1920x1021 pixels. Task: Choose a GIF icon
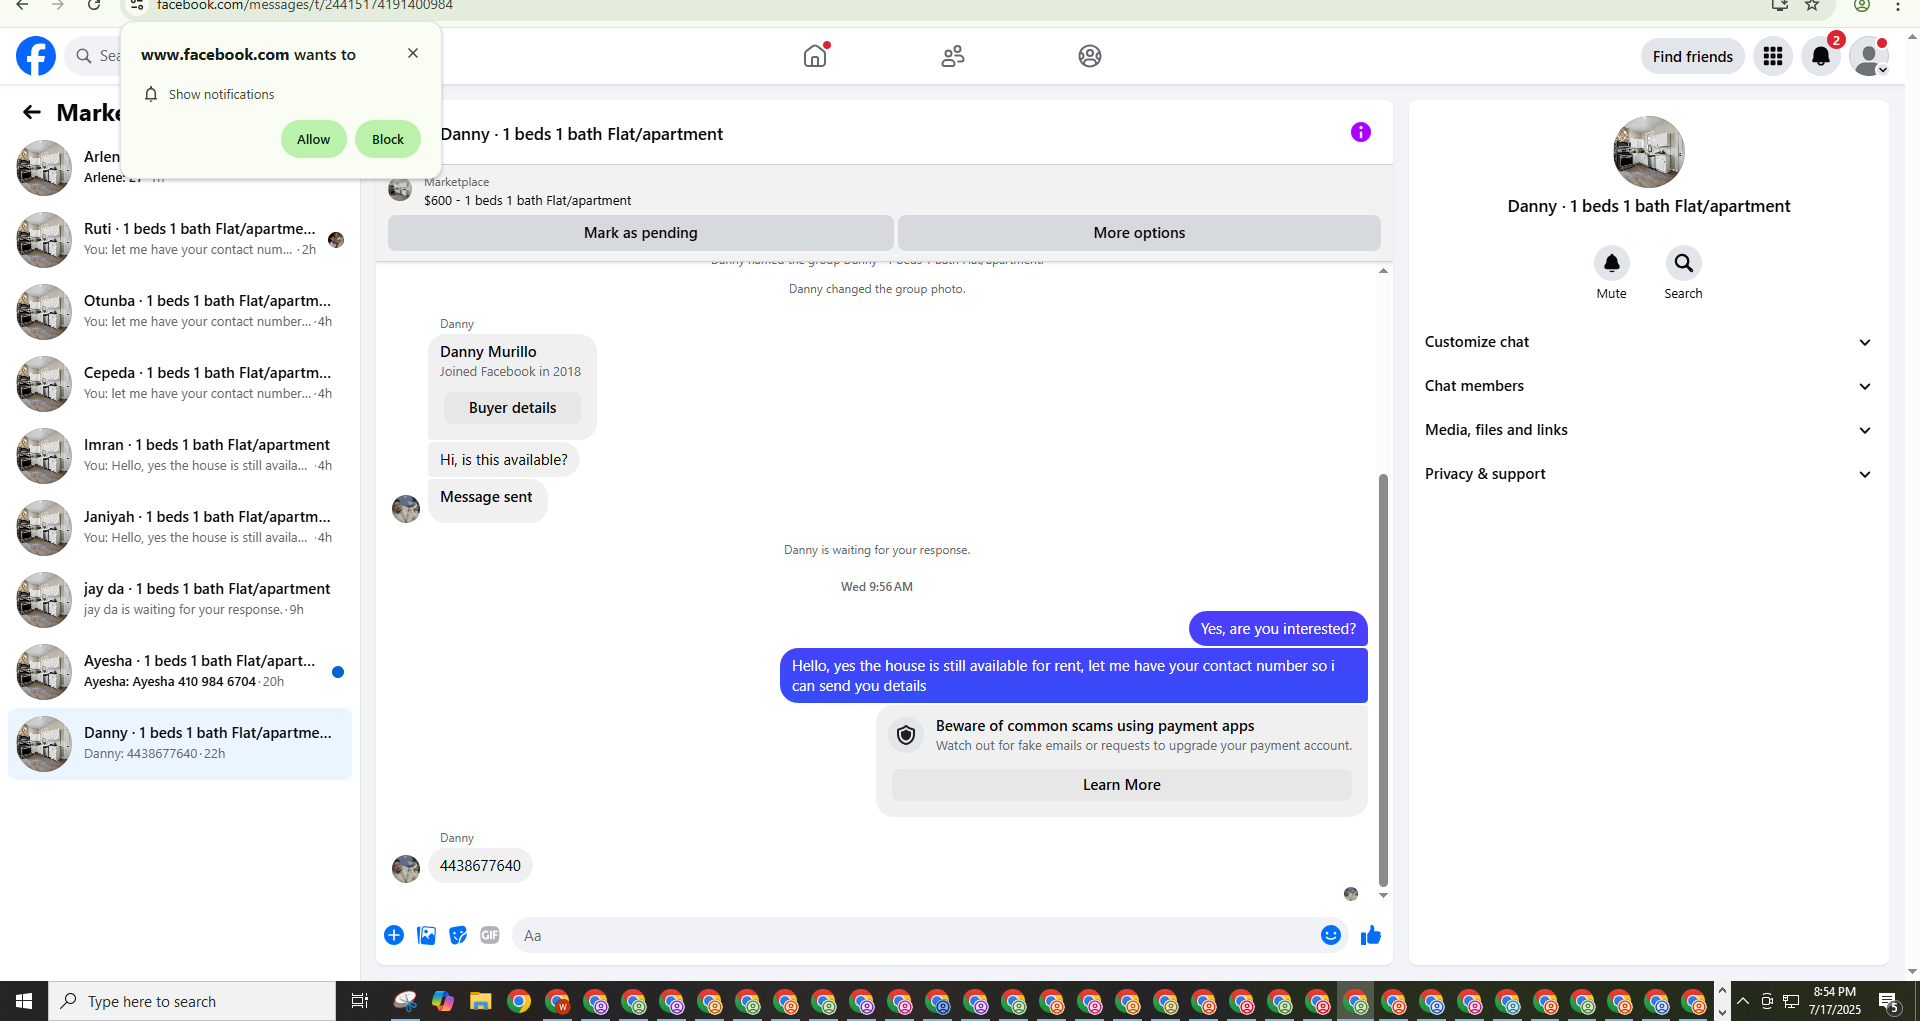pyautogui.click(x=490, y=935)
